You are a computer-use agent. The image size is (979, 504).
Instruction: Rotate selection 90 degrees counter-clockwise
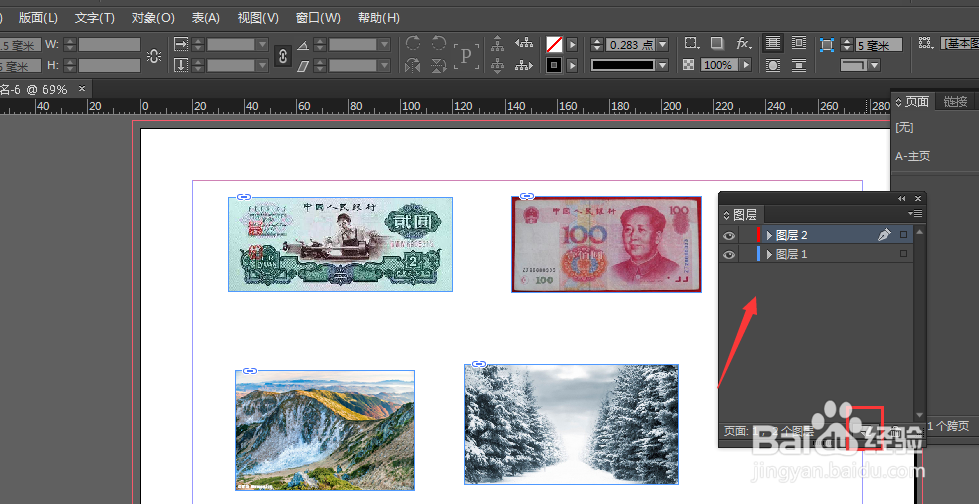439,43
